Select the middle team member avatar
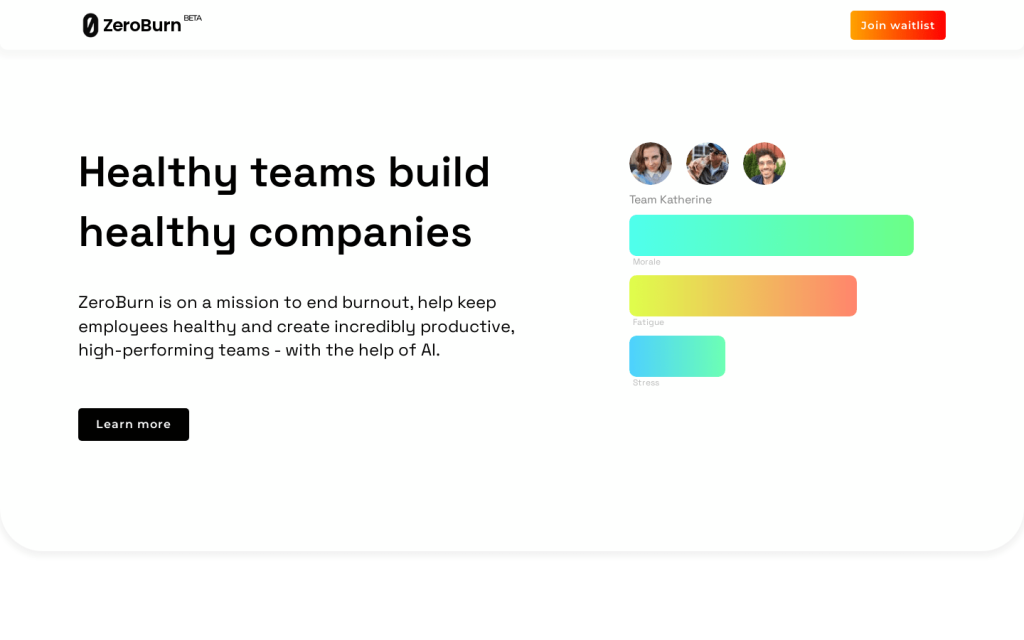This screenshot has width=1024, height=640. (x=707, y=163)
